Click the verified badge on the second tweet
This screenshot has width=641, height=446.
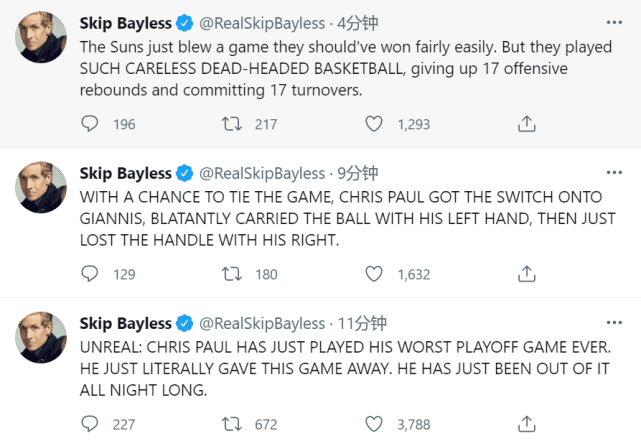185,173
